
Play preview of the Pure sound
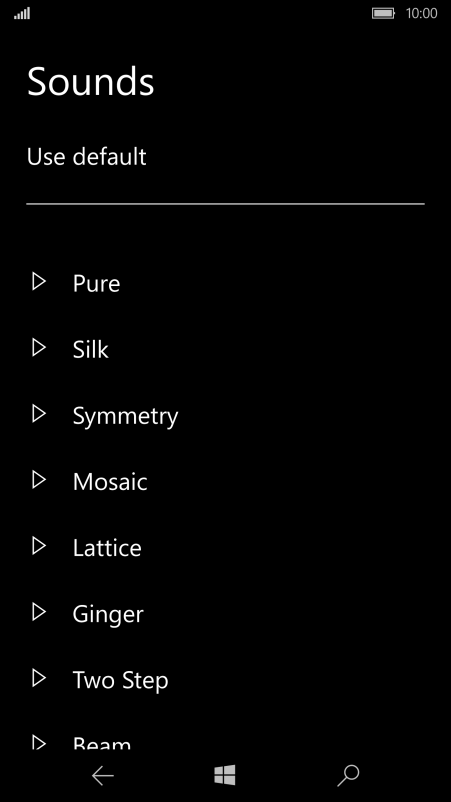pyautogui.click(x=39, y=282)
